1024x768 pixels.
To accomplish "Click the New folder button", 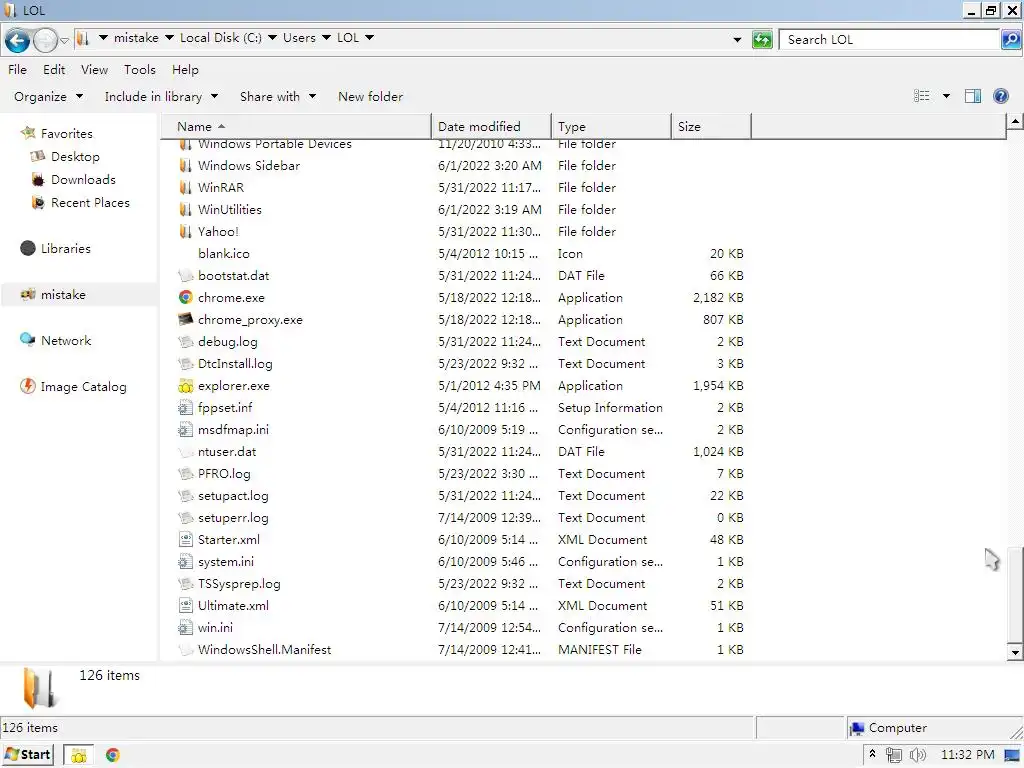I will click(x=370, y=97).
